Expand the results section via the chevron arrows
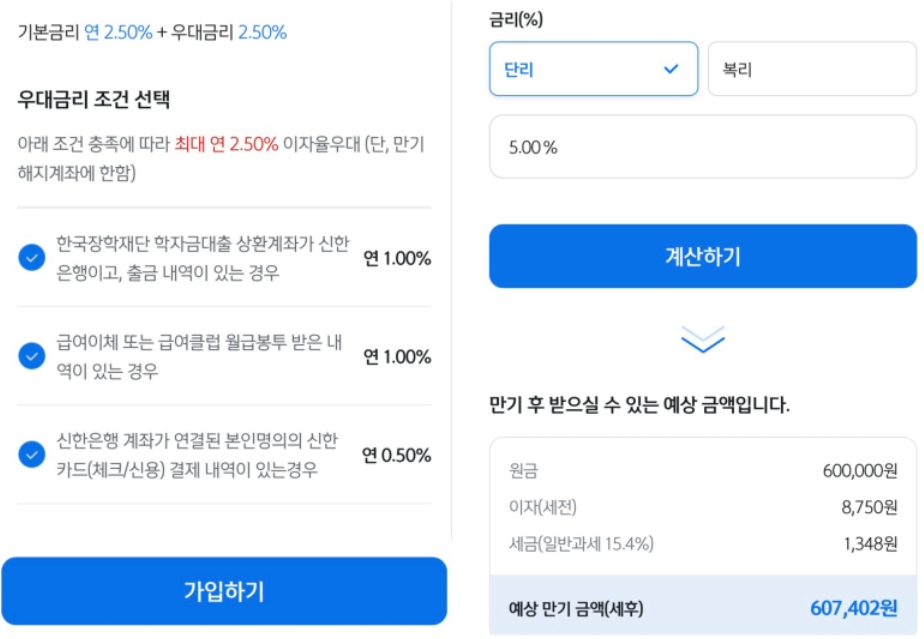The height and width of the screenshot is (639, 924). coord(702,336)
